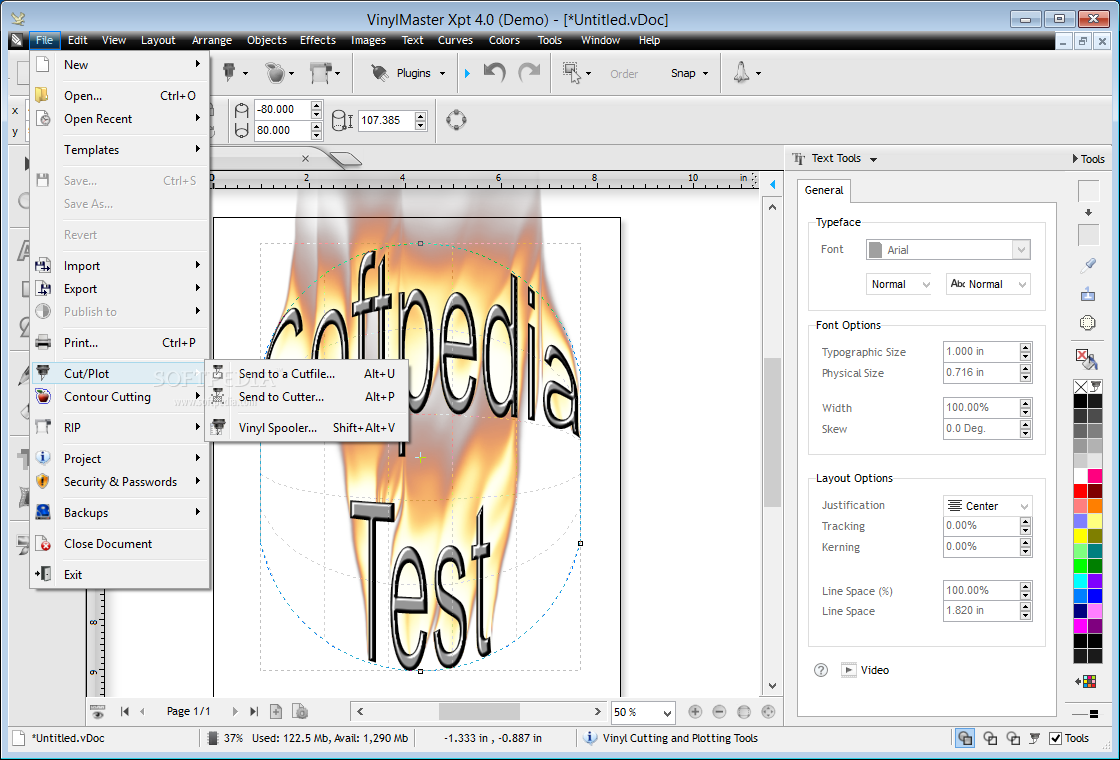Click the no-fill paint bucket icon
Viewport: 1120px width, 760px height.
coord(1086,359)
